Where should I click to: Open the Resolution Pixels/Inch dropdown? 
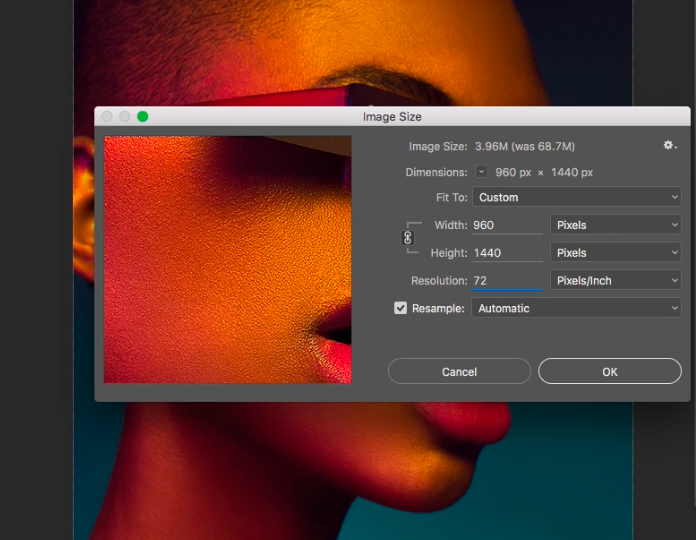click(x=616, y=280)
